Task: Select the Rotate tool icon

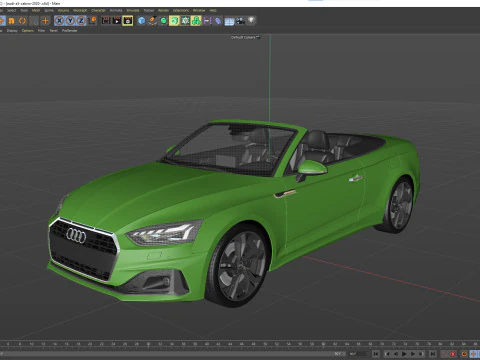Action: 22,21
